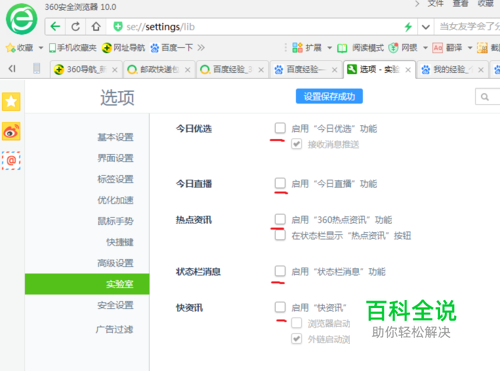The width and height of the screenshot is (500, 371).
Task: Open the 网银 online banking tool
Action: coord(403,48)
